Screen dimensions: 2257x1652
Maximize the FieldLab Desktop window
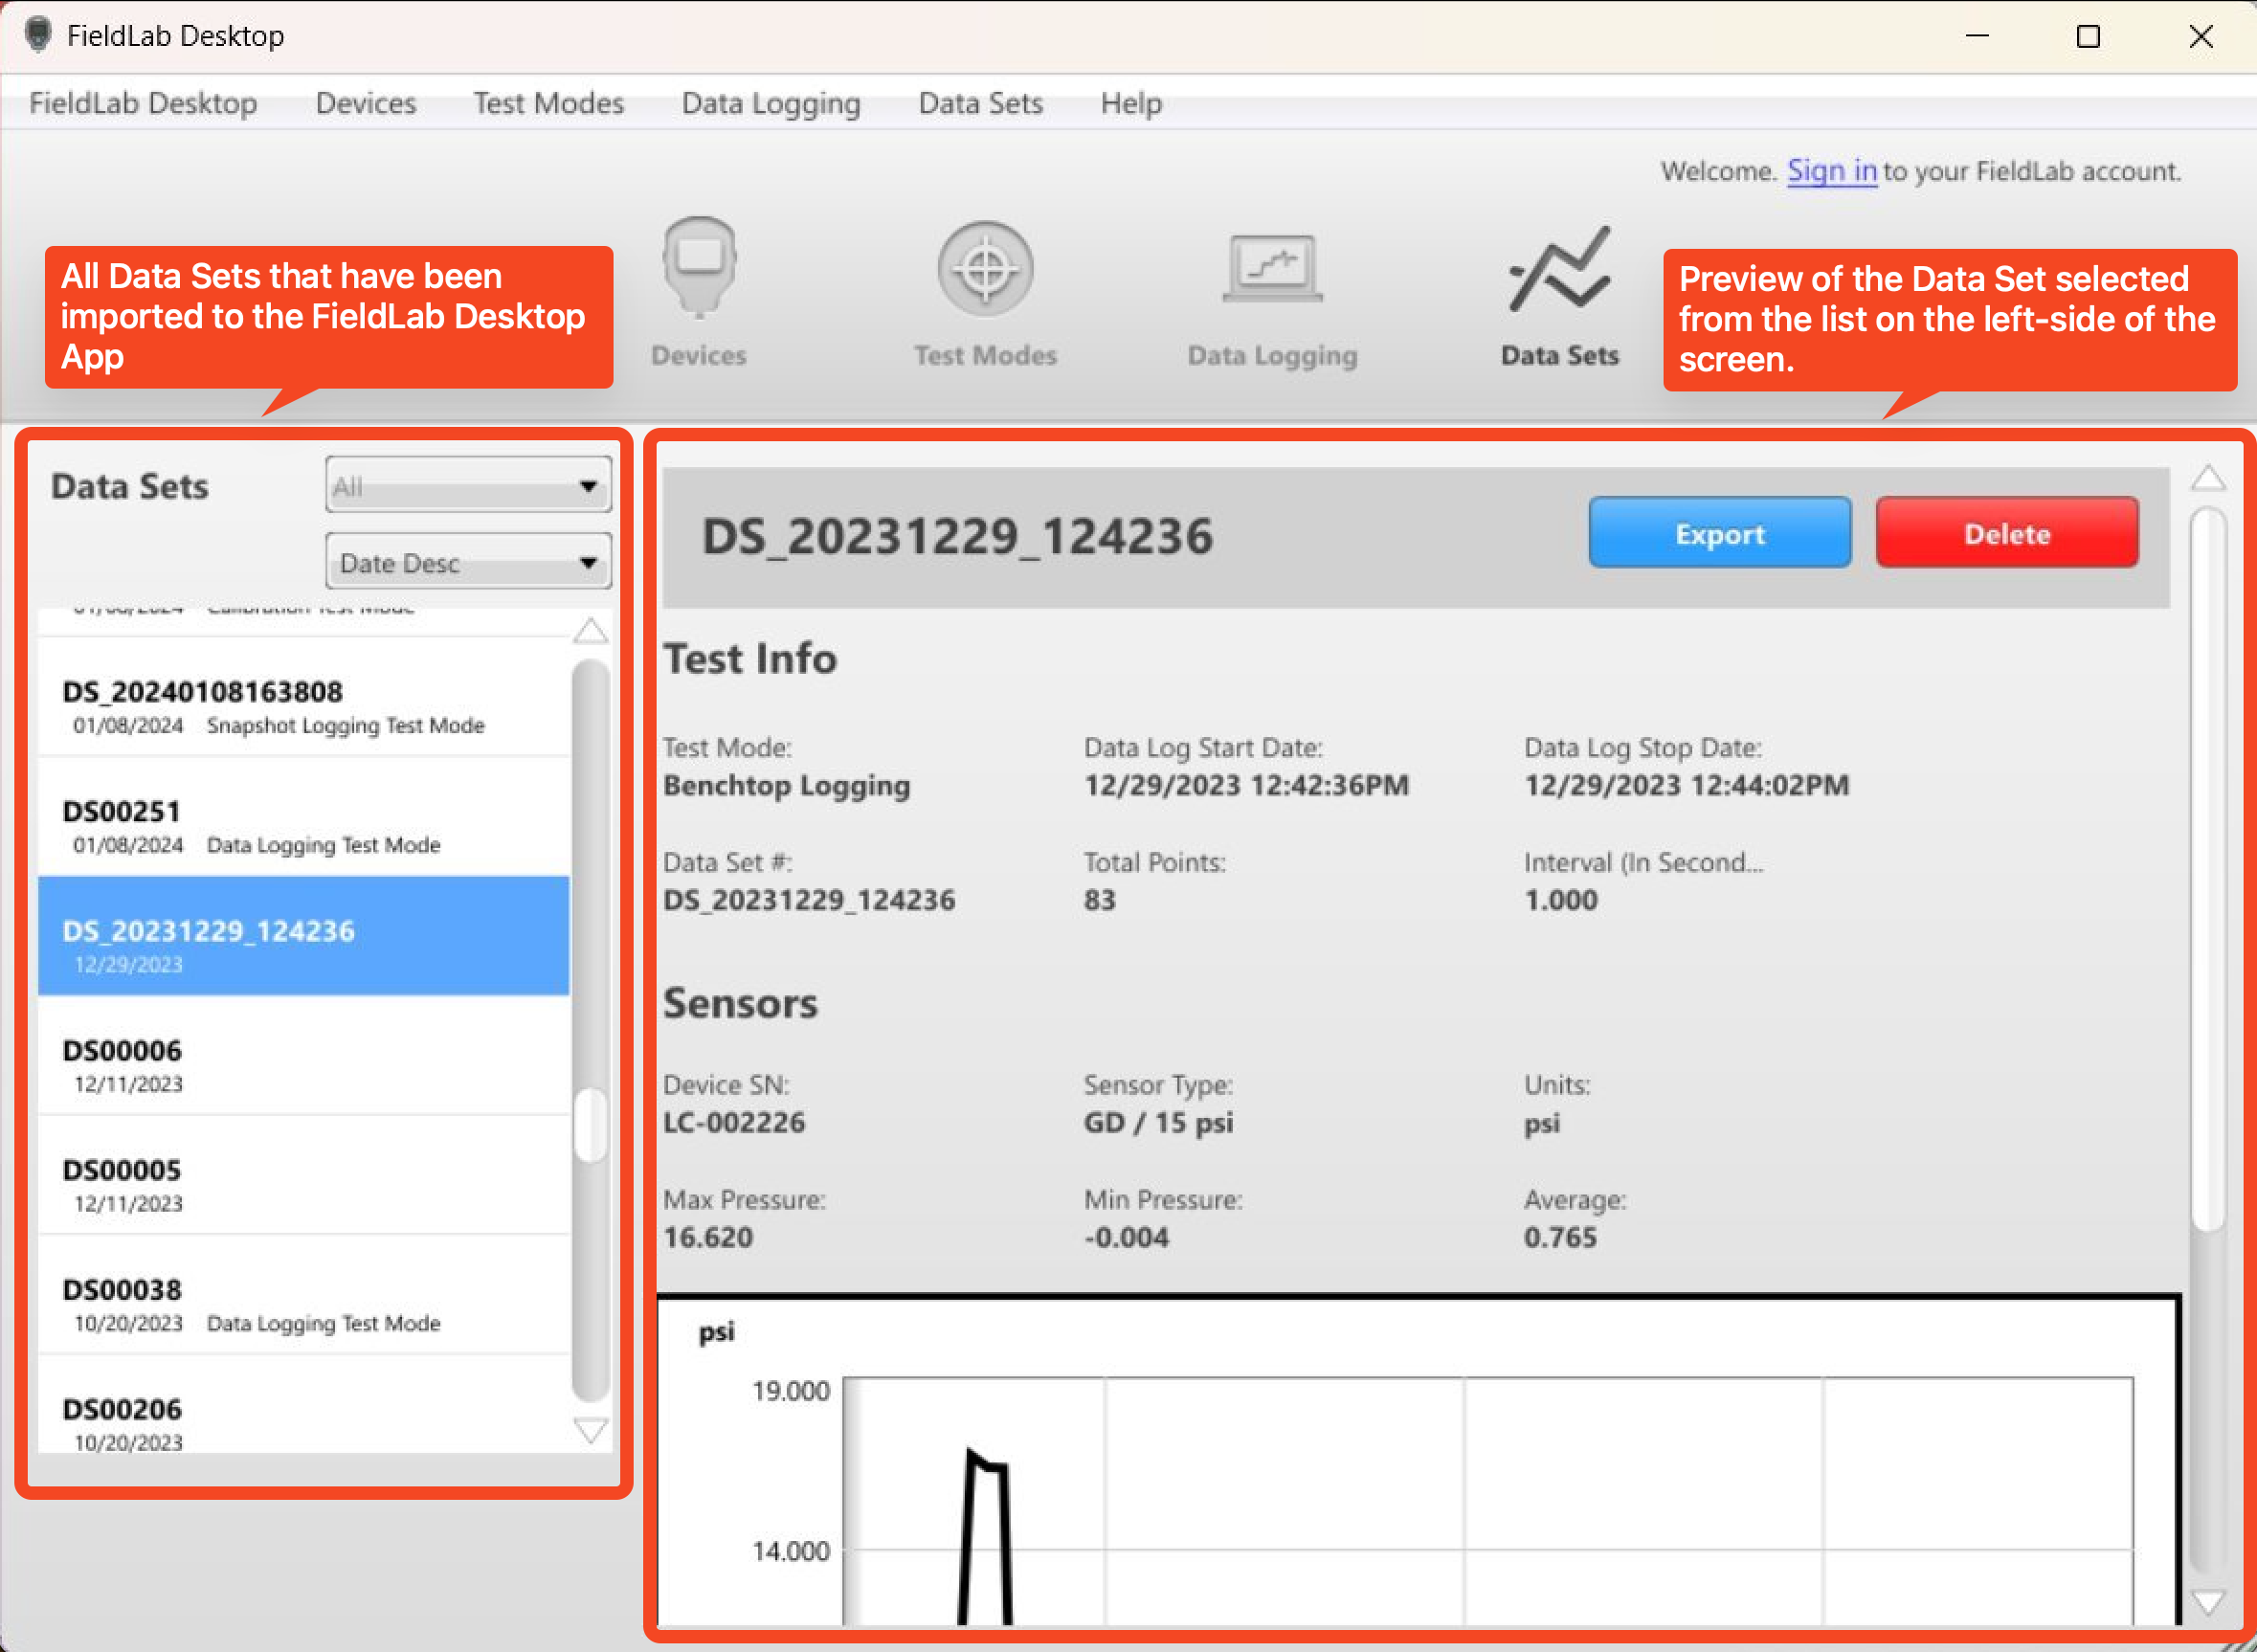pyautogui.click(x=2088, y=36)
